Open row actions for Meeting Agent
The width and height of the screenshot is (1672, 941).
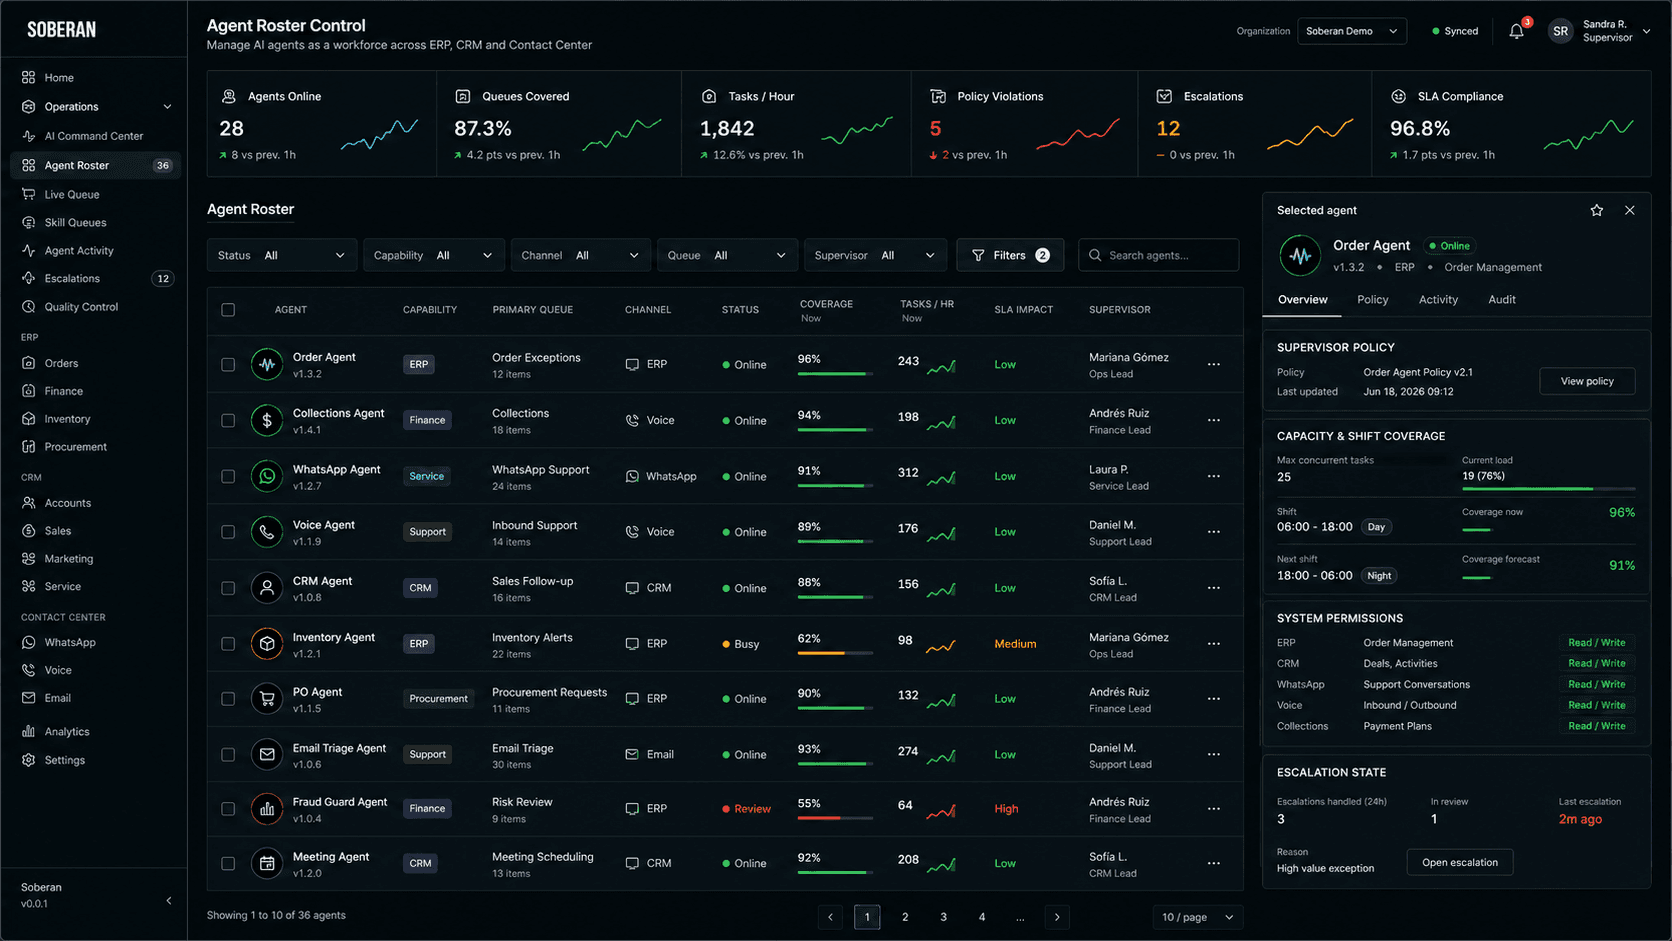[x=1213, y=863]
